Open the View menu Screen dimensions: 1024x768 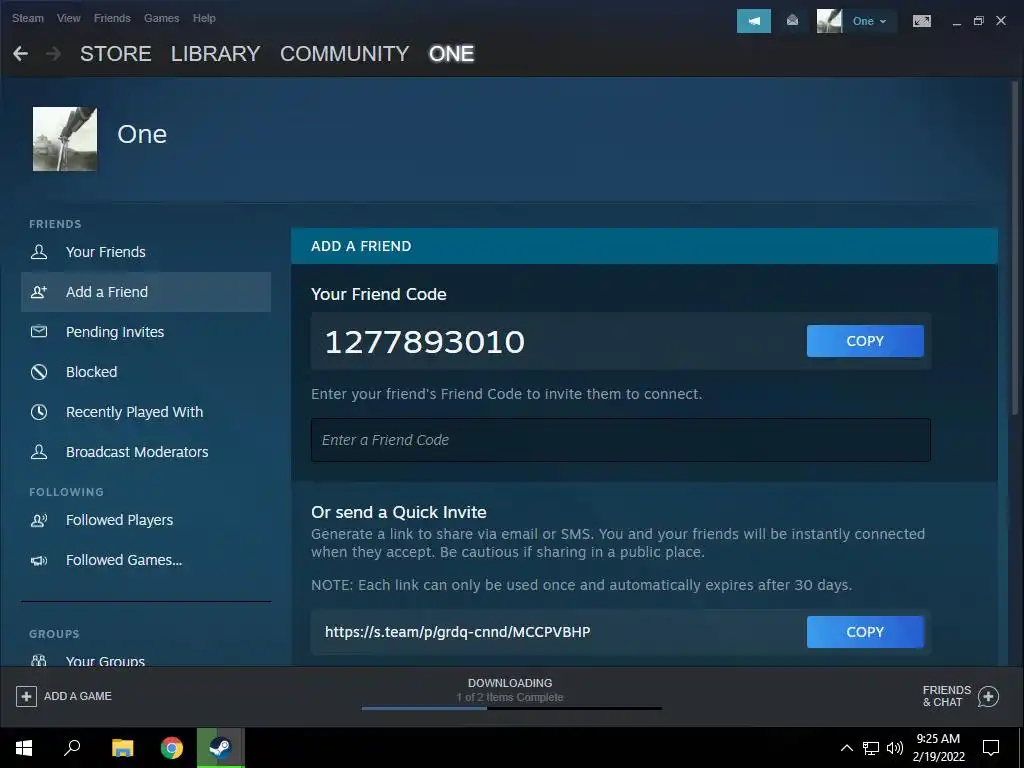click(x=69, y=18)
